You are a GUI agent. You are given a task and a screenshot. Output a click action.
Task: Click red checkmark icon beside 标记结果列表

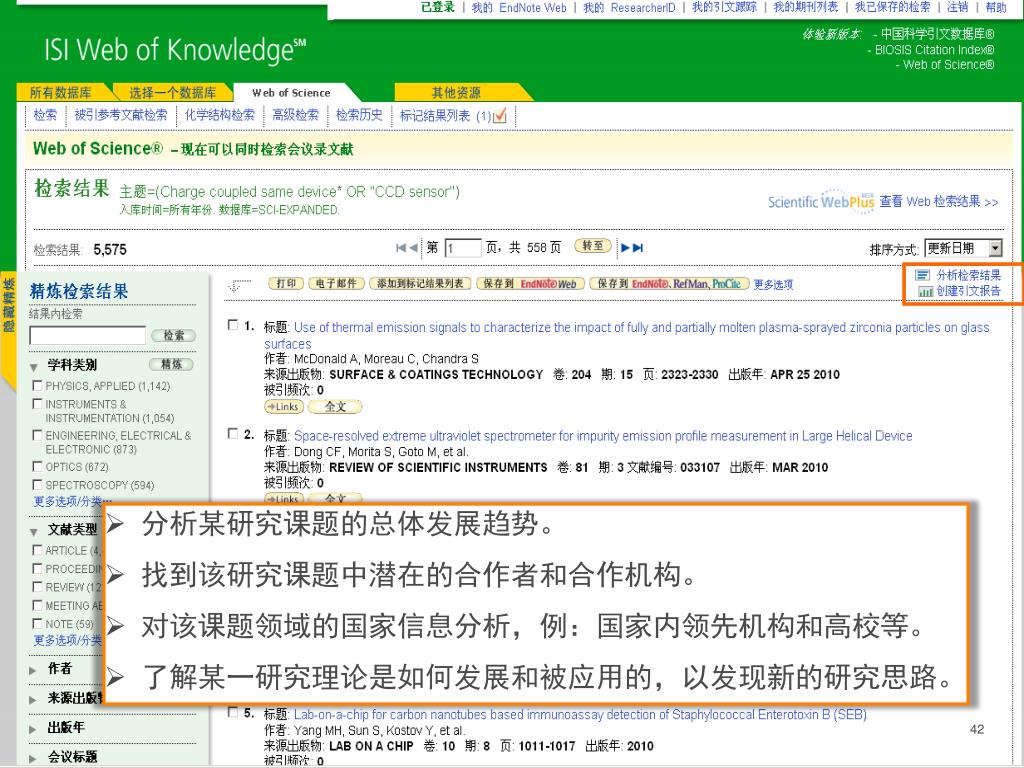click(500, 116)
